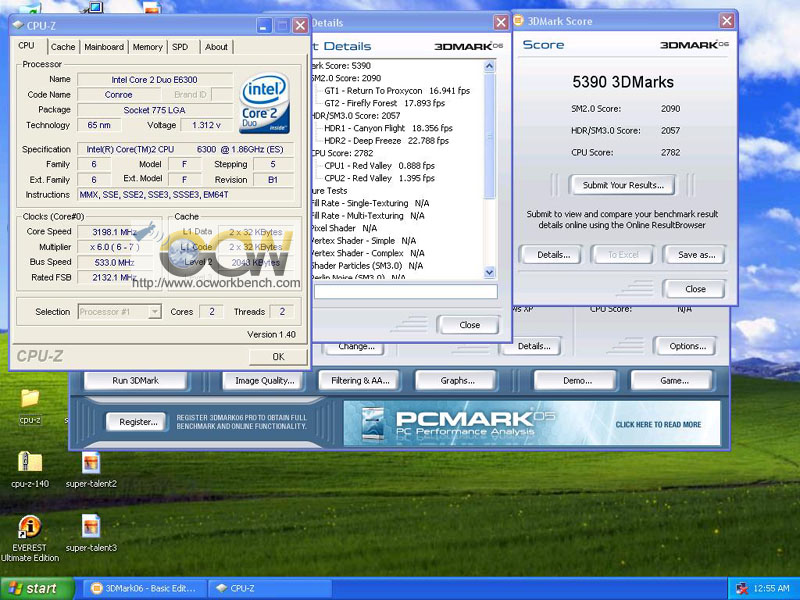Open the cpu-z folder on desktop
Viewport: 800px width, 600px height.
(30, 406)
